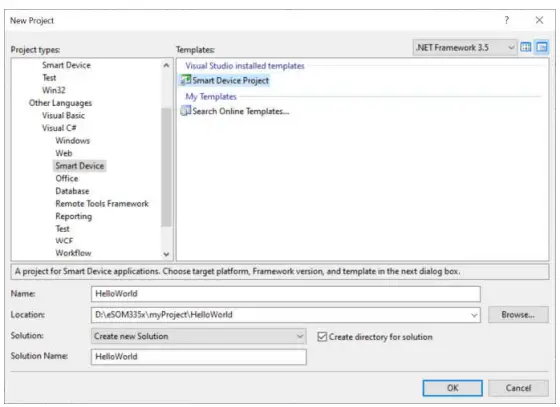
Task: Click the Solution Name input field
Action: pos(199,357)
